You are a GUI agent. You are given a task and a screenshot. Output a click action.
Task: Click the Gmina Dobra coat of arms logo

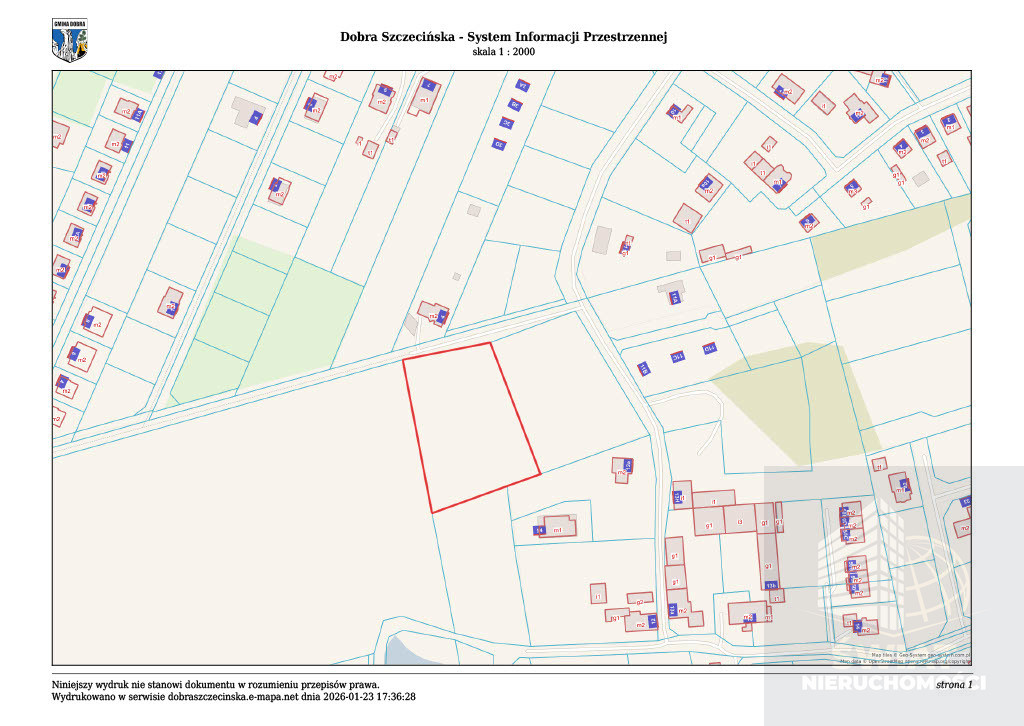pyautogui.click(x=69, y=40)
